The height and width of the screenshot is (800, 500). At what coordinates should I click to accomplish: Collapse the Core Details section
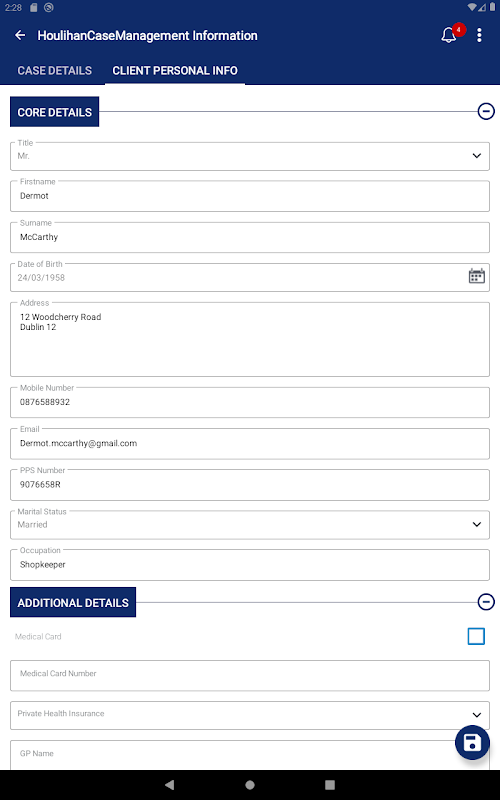pyautogui.click(x=486, y=111)
